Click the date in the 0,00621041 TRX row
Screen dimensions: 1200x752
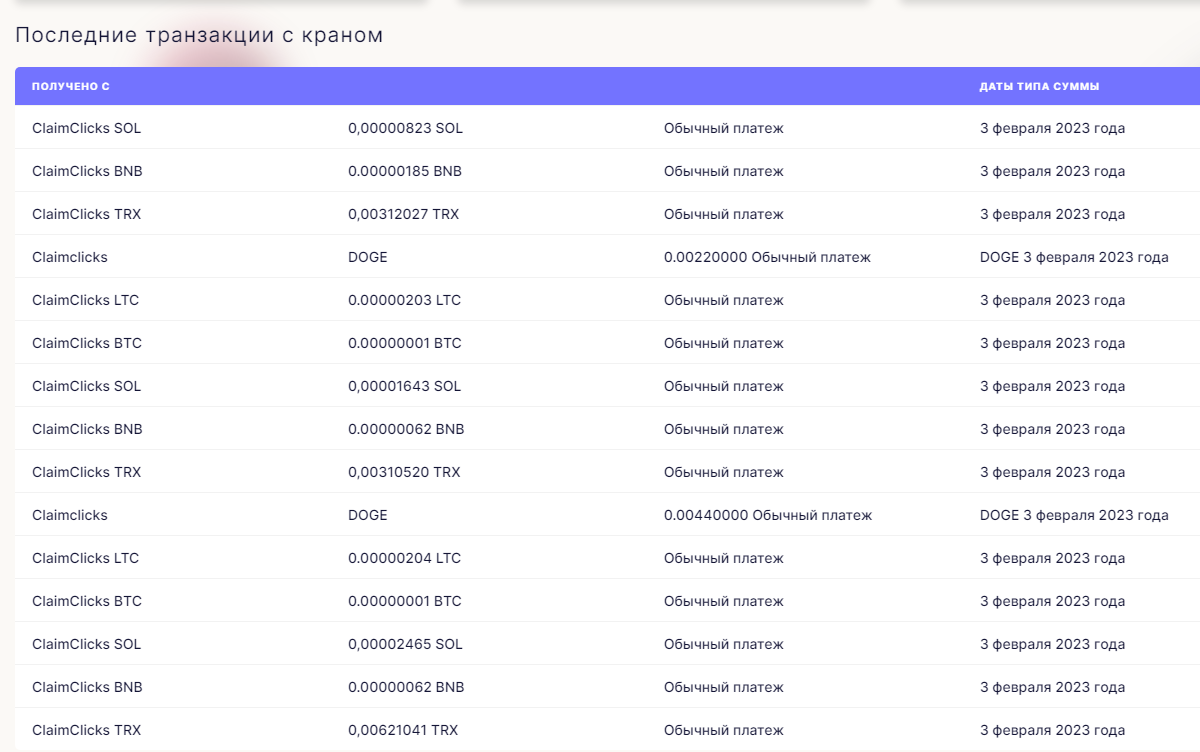pyautogui.click(x=1052, y=730)
